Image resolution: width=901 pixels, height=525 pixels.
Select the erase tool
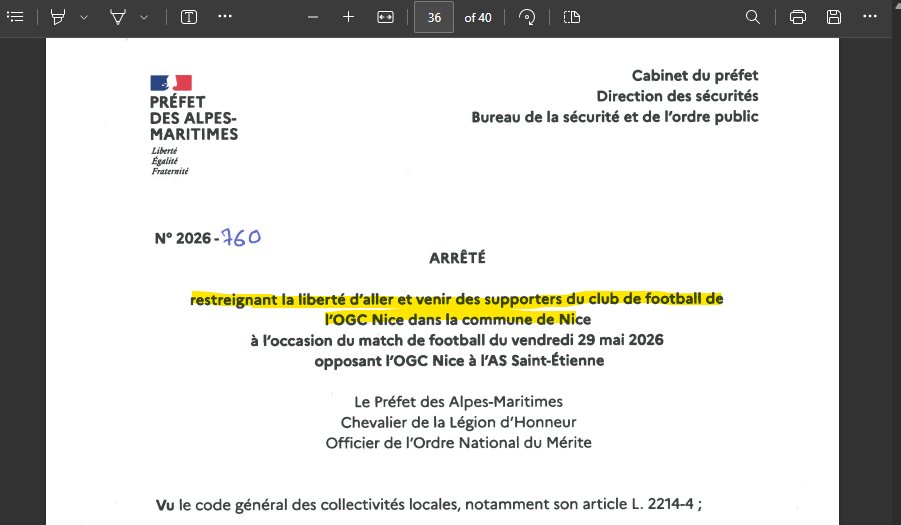tap(118, 17)
